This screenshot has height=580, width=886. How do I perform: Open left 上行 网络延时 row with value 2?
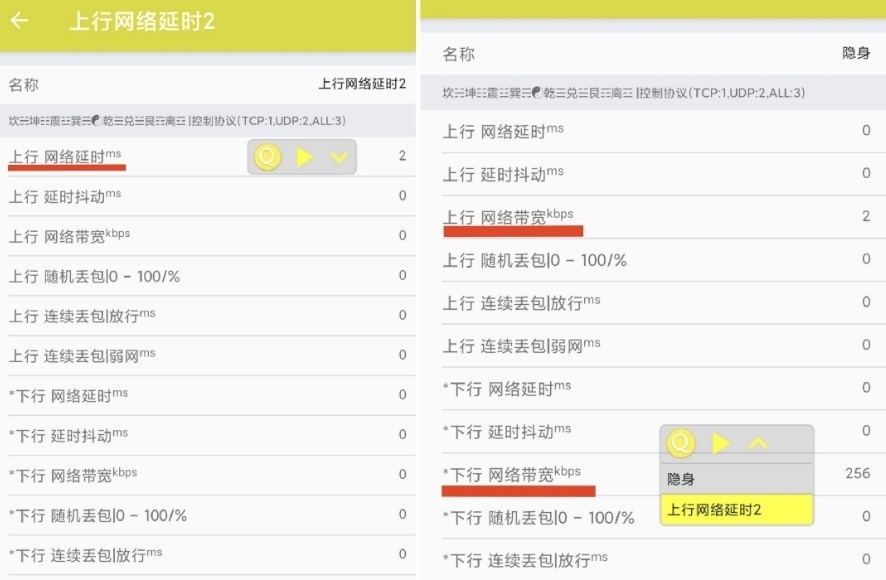(x=208, y=157)
